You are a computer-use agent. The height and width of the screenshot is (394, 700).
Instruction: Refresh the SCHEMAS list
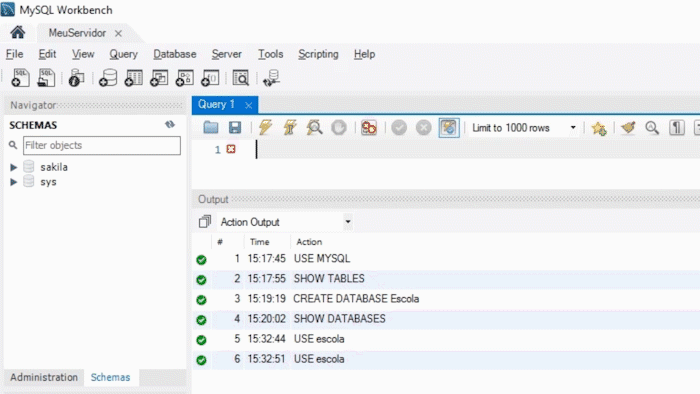tap(170, 124)
